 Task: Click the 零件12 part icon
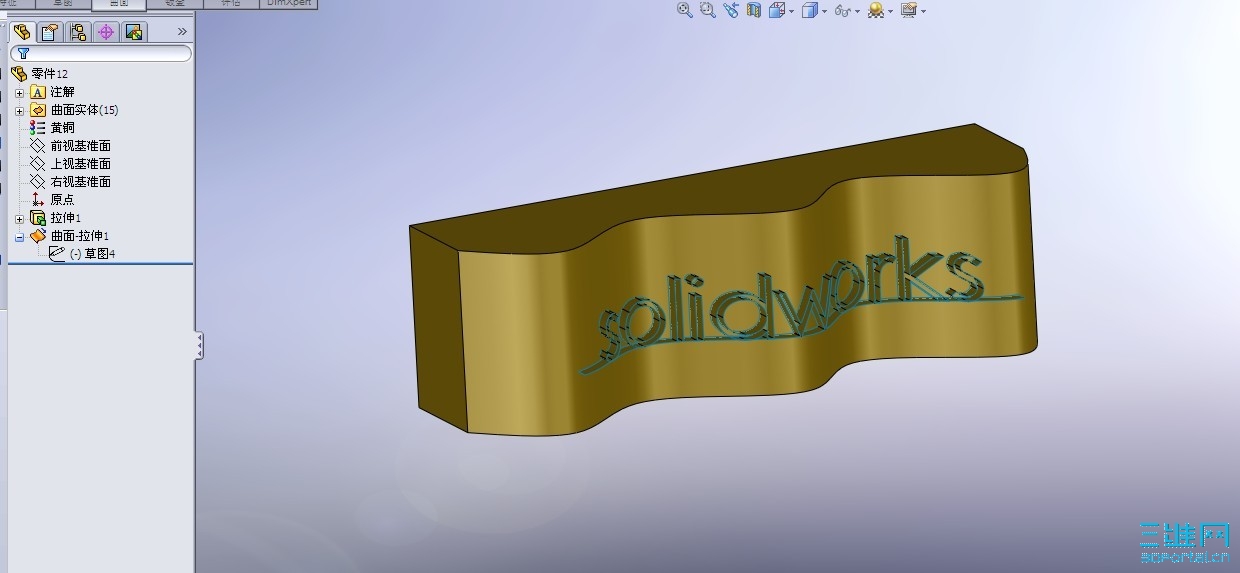pyautogui.click(x=19, y=73)
